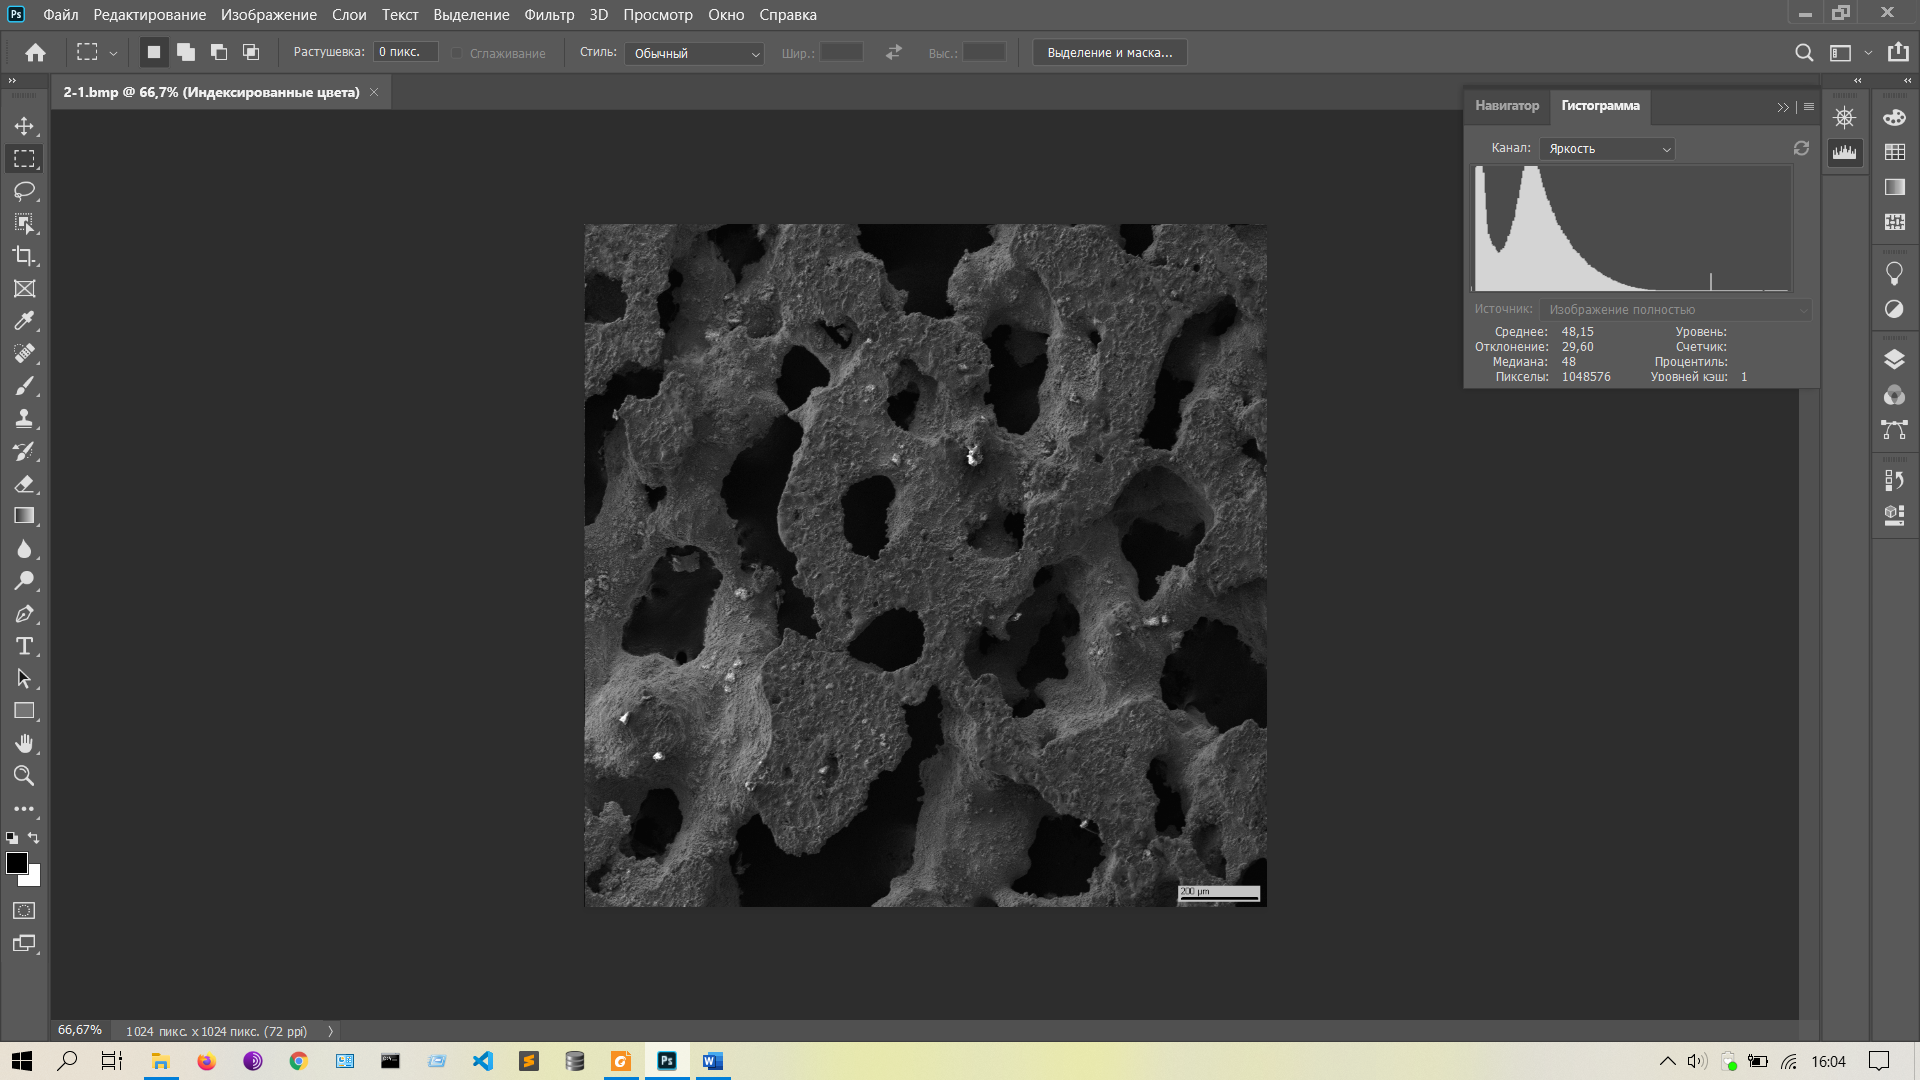Image resolution: width=1920 pixels, height=1080 pixels.
Task: Select the Horizontal Type tool
Action: (24, 646)
